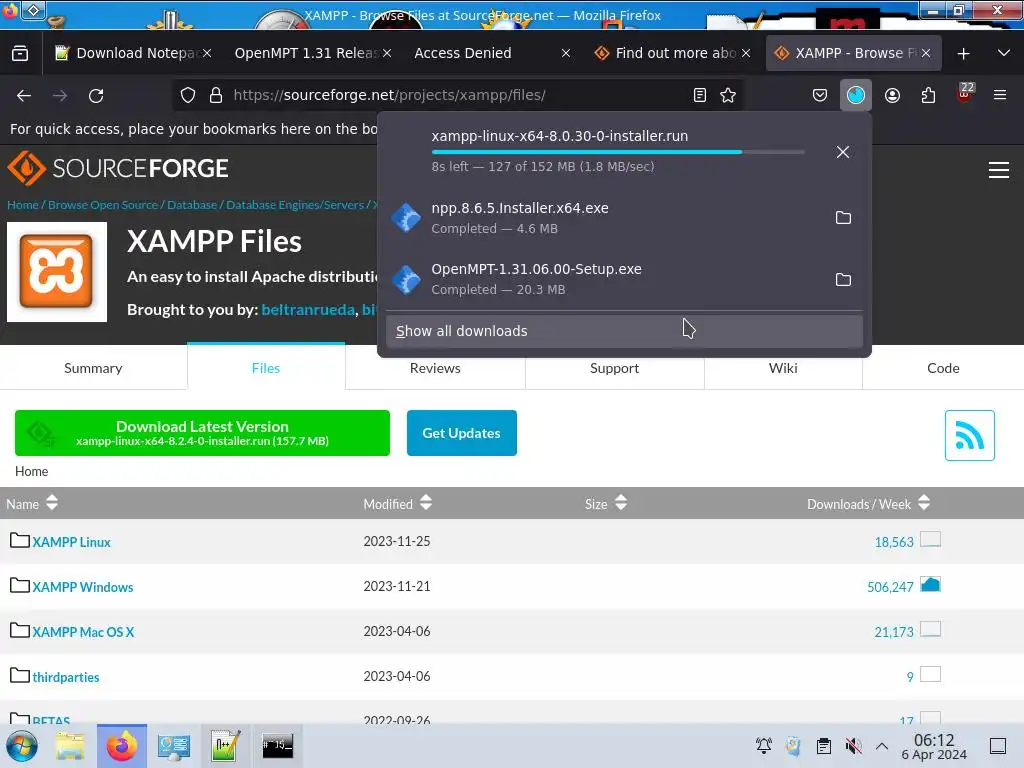This screenshot has height=768, width=1024.
Task: Switch to Download Notepad++ tab
Action: 131,53
